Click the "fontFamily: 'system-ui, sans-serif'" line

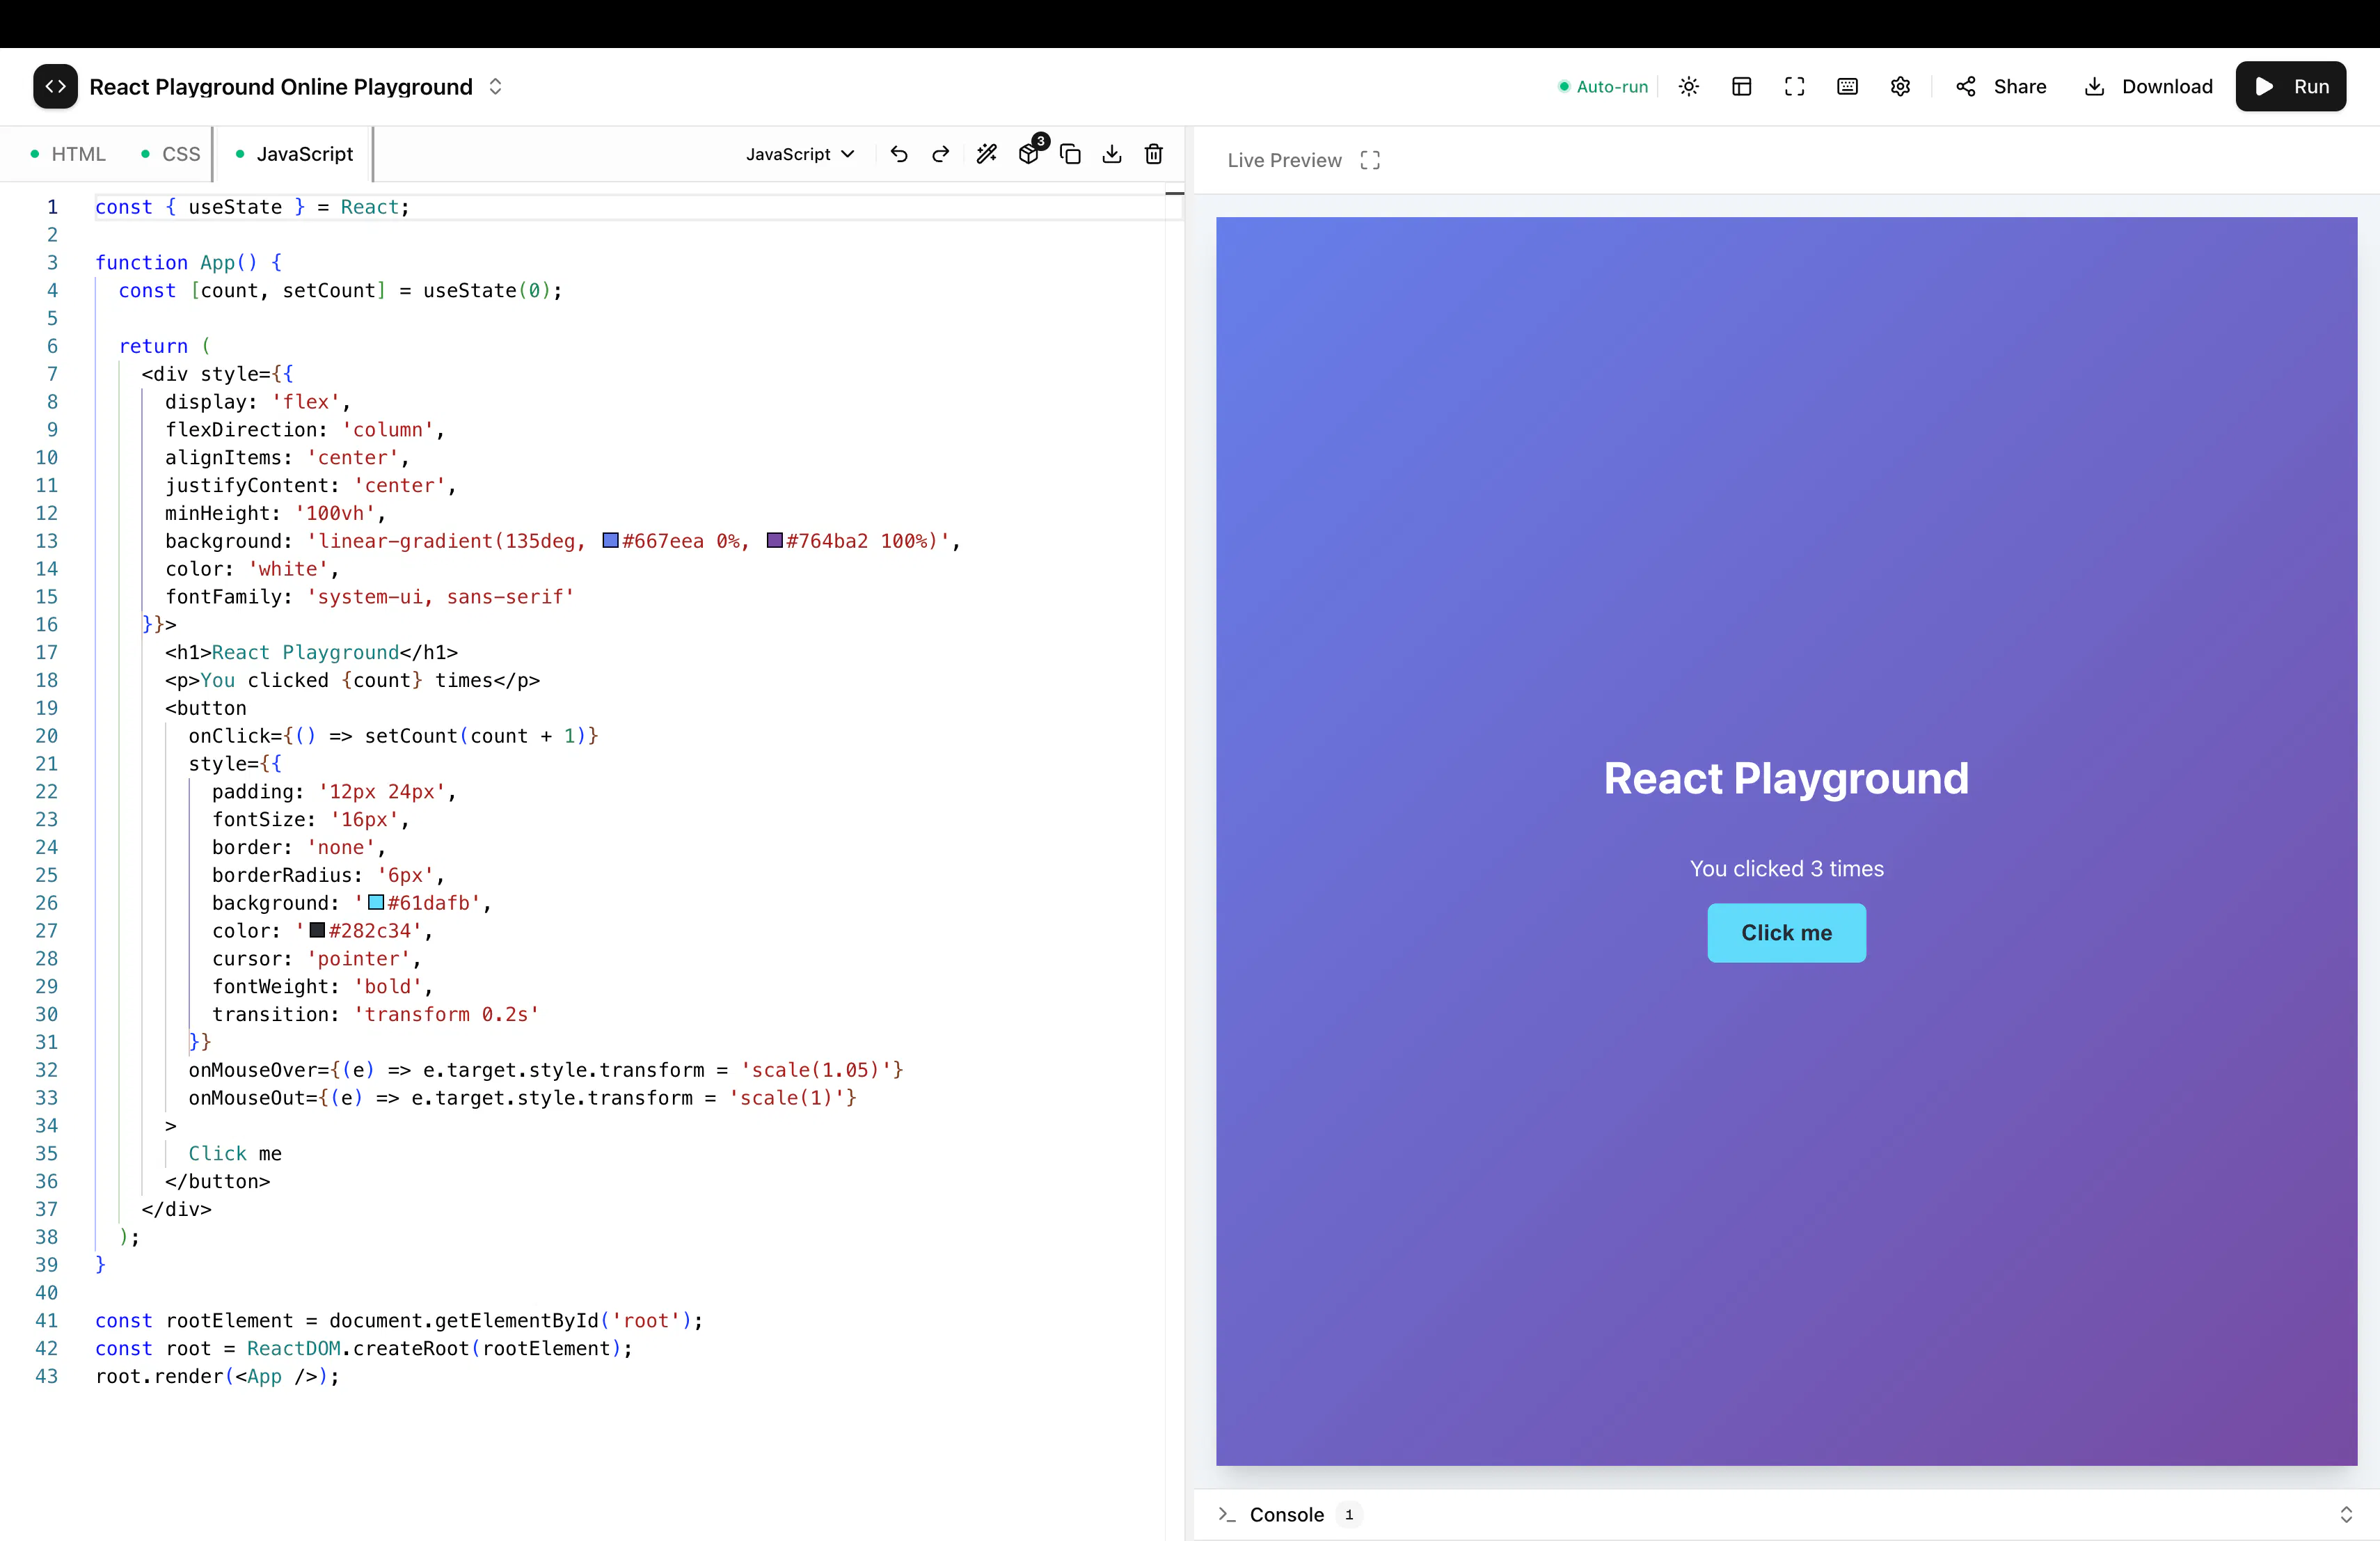click(369, 597)
